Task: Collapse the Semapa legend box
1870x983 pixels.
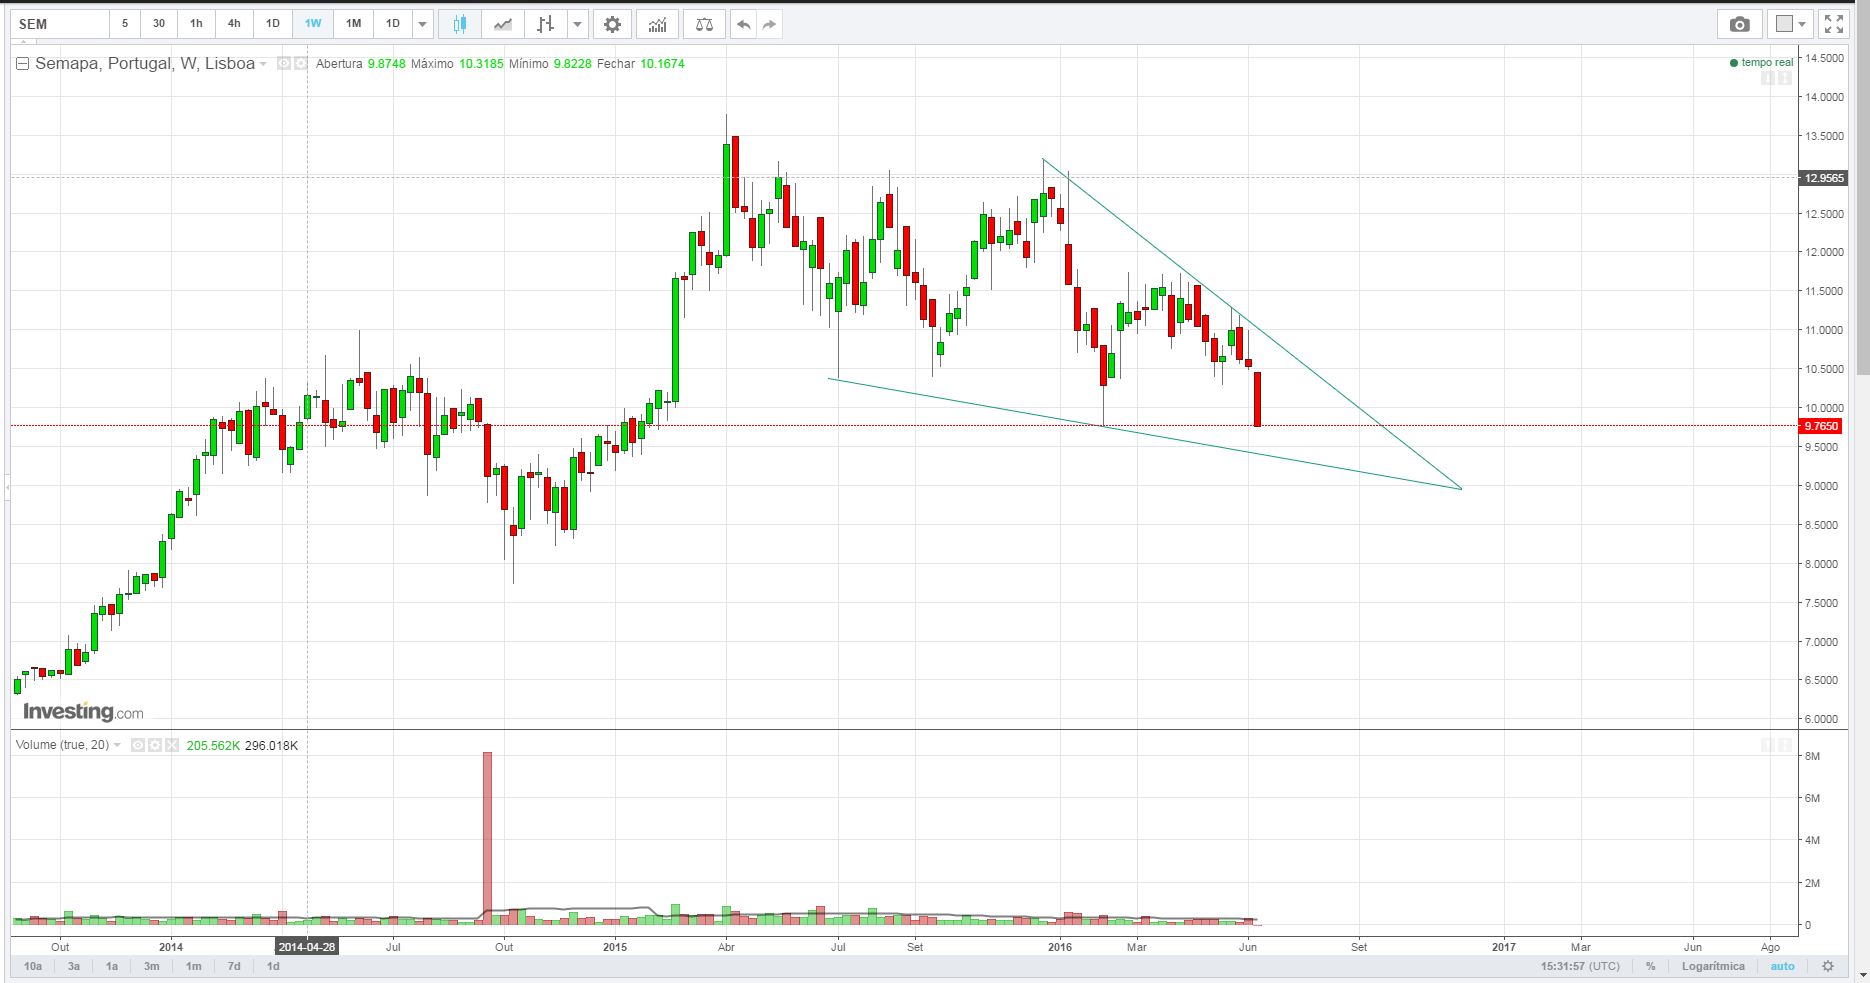Action: pos(23,64)
